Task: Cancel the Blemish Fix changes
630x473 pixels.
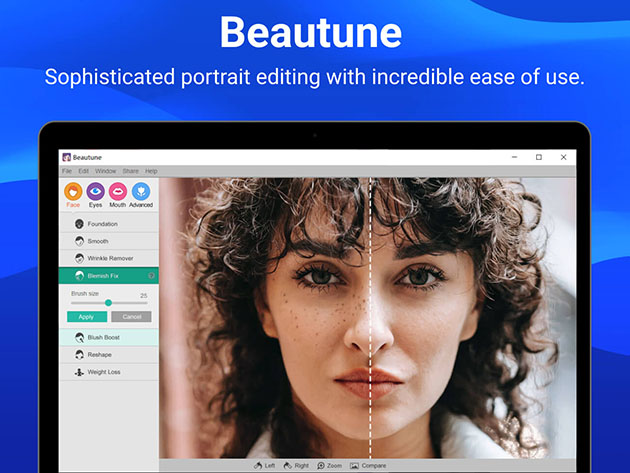Action: click(131, 317)
